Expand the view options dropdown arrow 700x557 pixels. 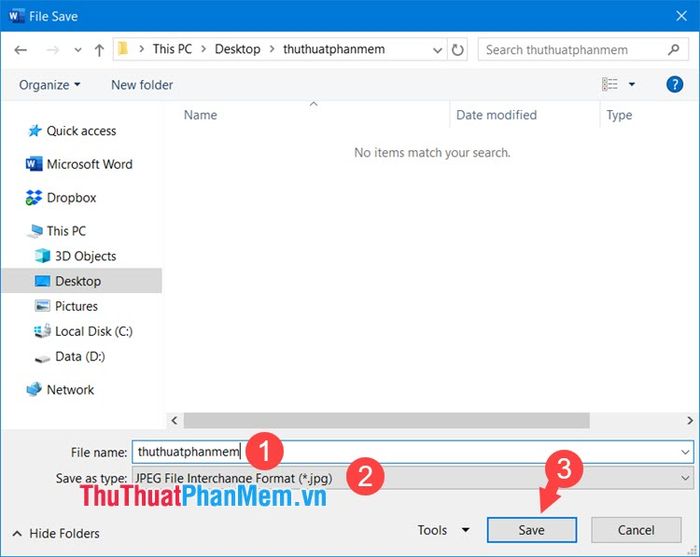point(632,85)
